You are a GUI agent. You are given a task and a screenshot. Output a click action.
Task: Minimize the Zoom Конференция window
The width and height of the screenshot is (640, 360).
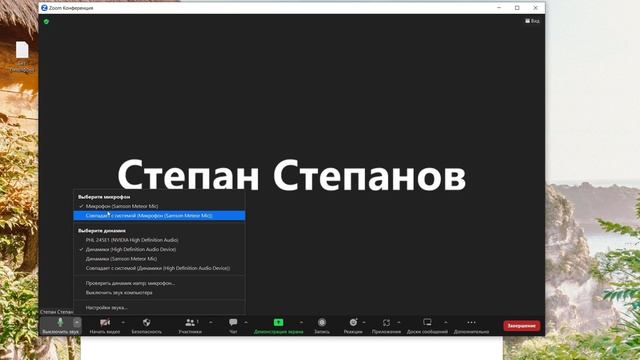coord(499,8)
